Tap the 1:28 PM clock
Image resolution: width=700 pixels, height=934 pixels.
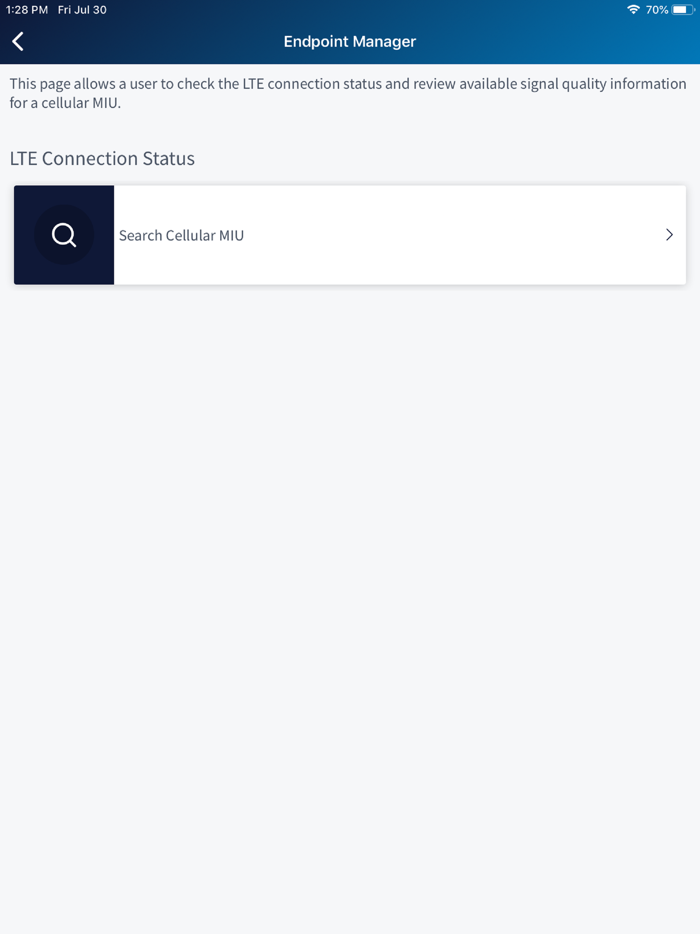click(27, 10)
